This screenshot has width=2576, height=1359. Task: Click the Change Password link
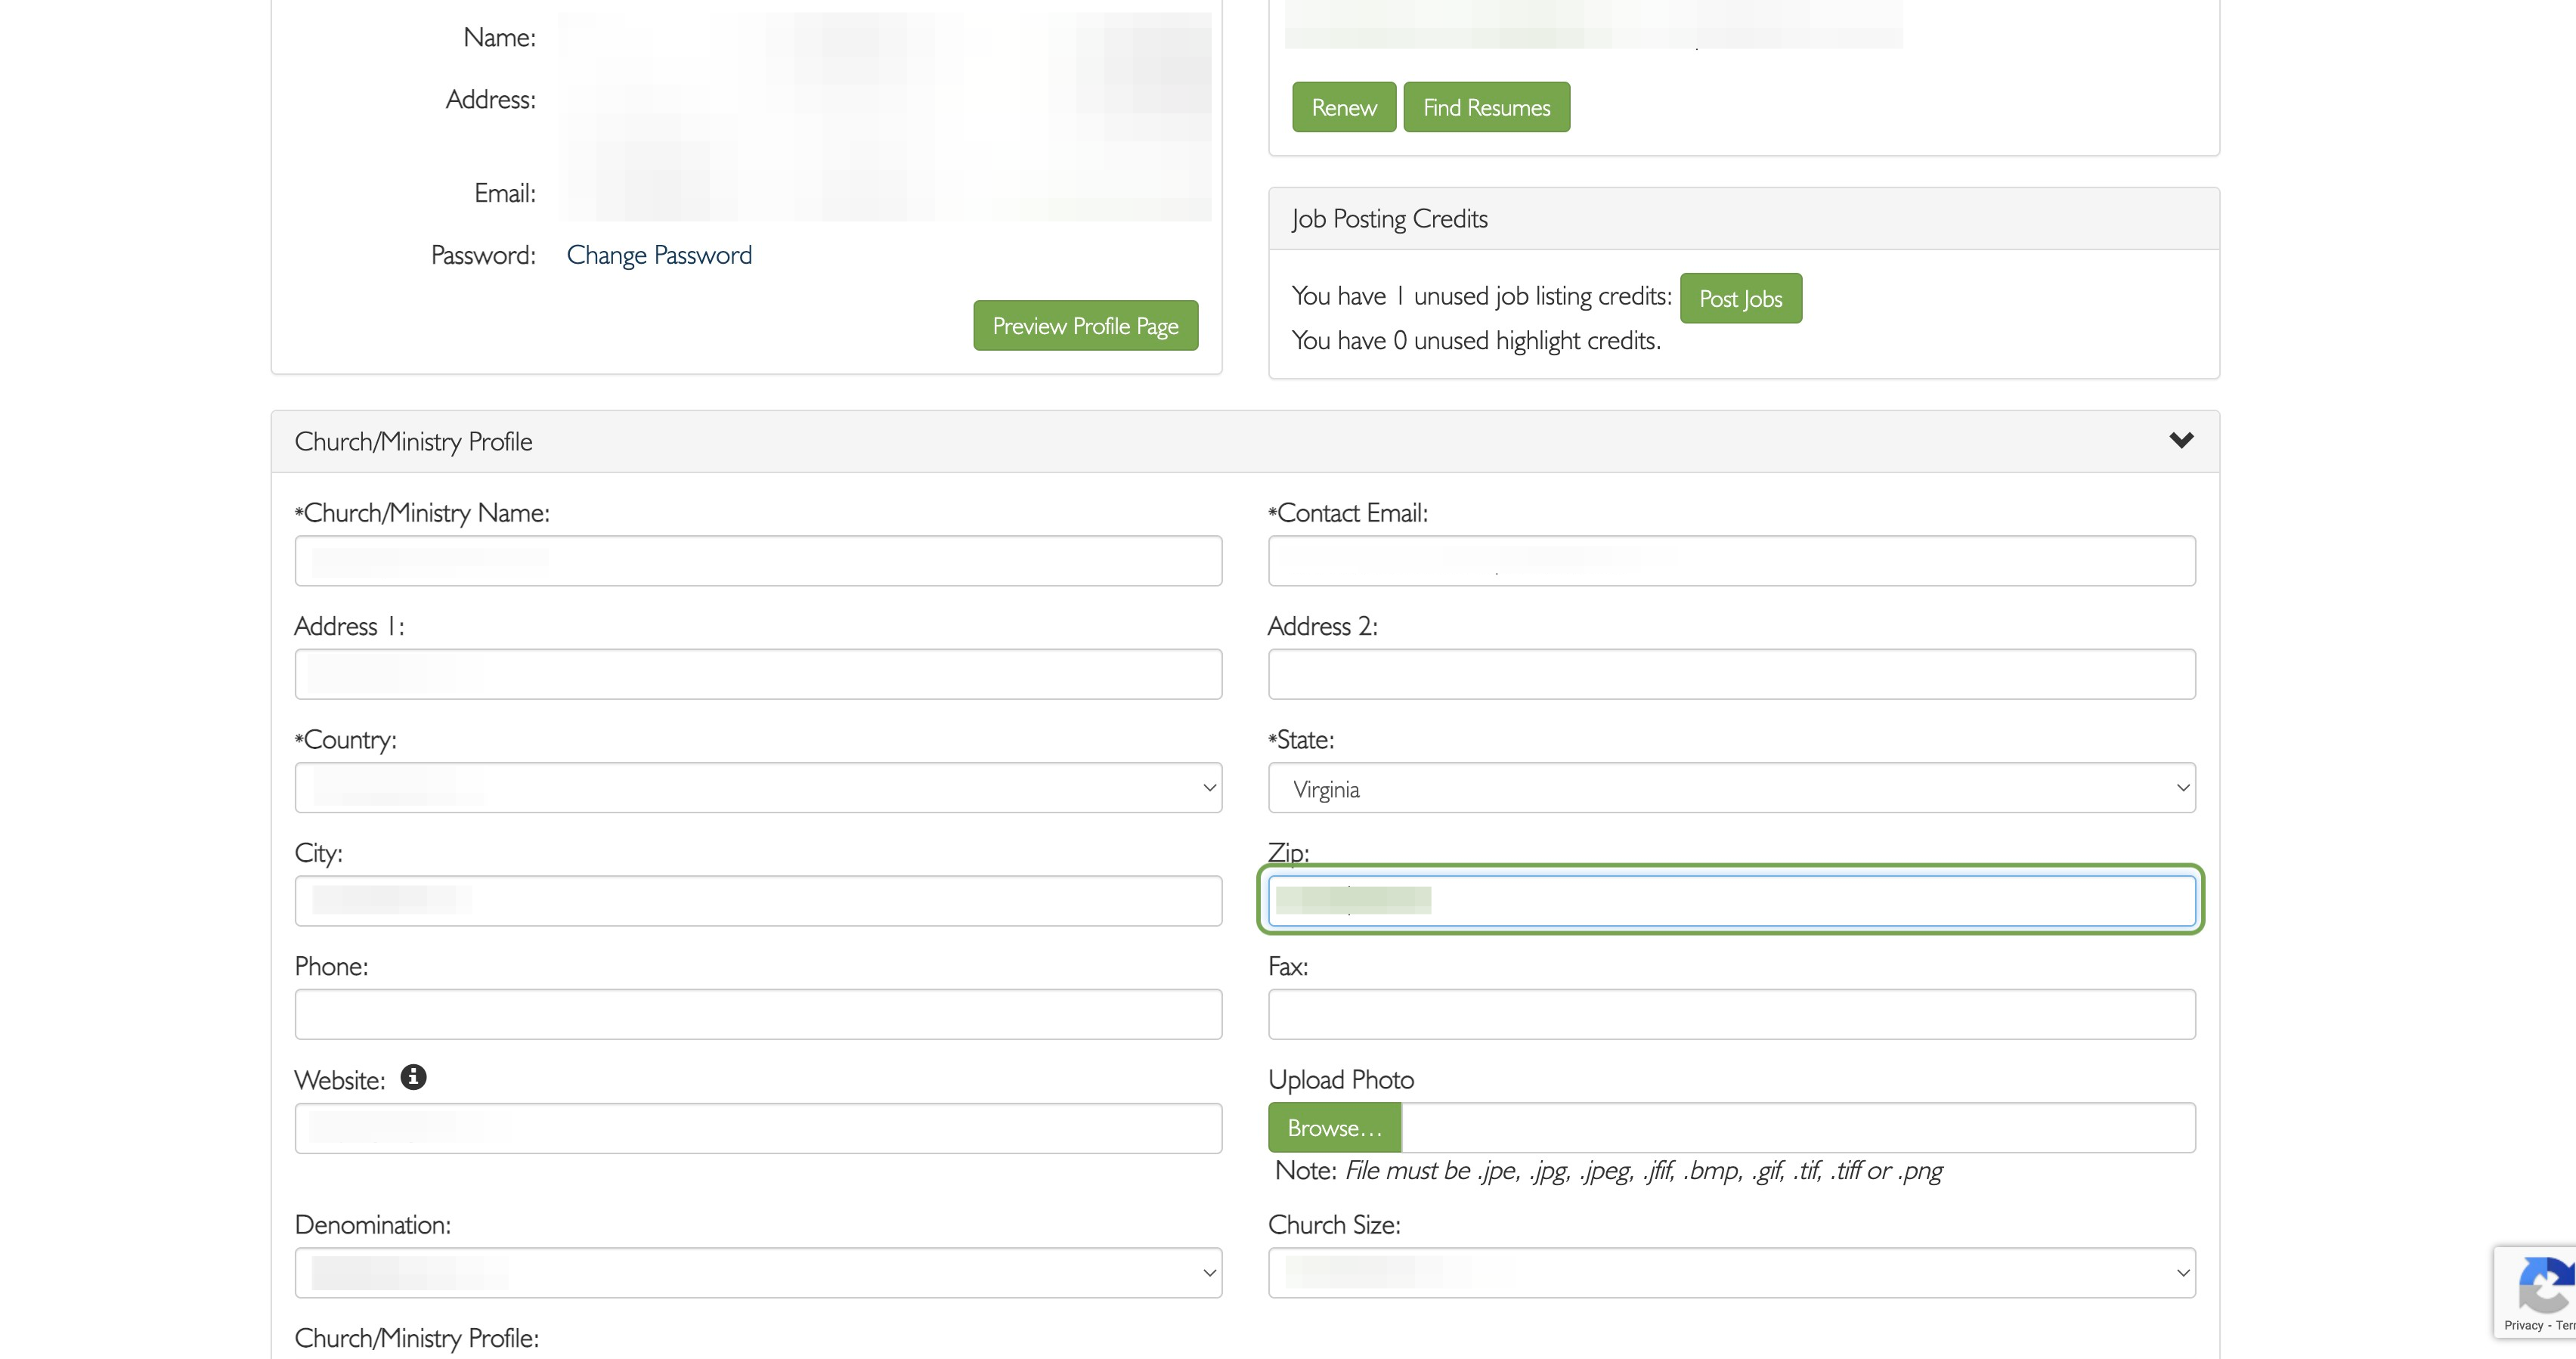pyautogui.click(x=659, y=255)
